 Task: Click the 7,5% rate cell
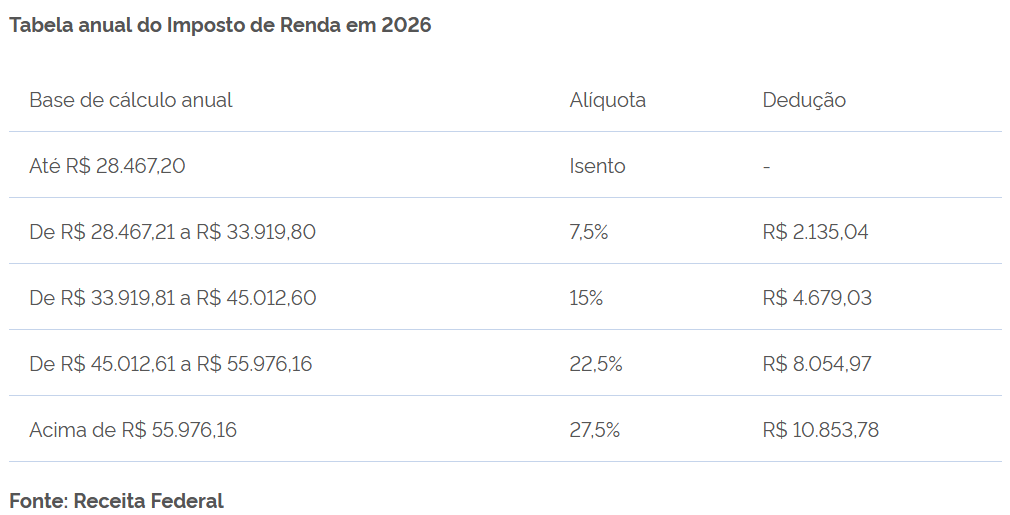[589, 232]
